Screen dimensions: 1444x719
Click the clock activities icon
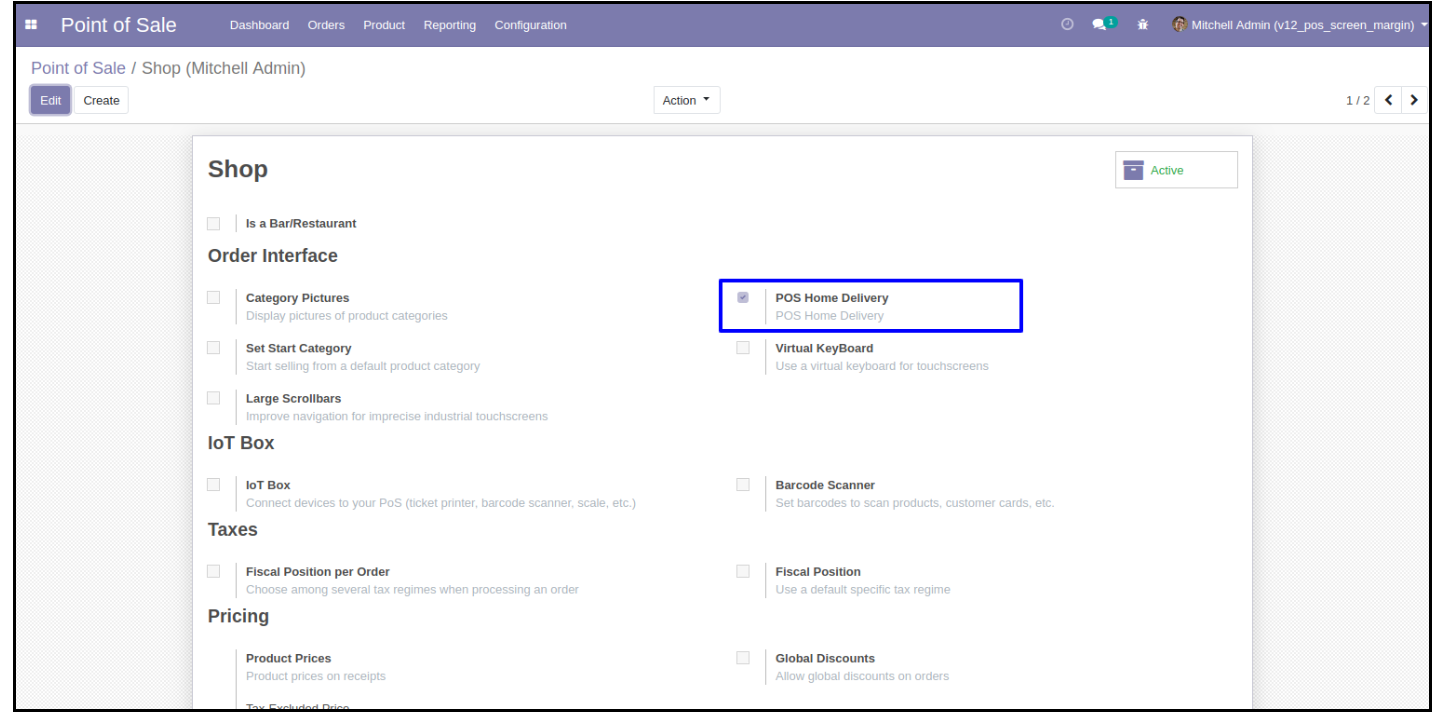pos(1067,25)
